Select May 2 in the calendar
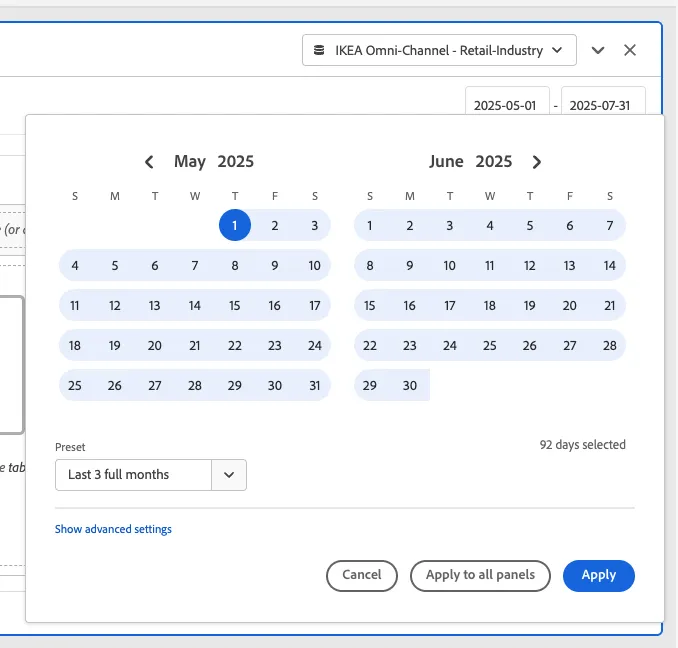The image size is (678, 648). click(275, 225)
